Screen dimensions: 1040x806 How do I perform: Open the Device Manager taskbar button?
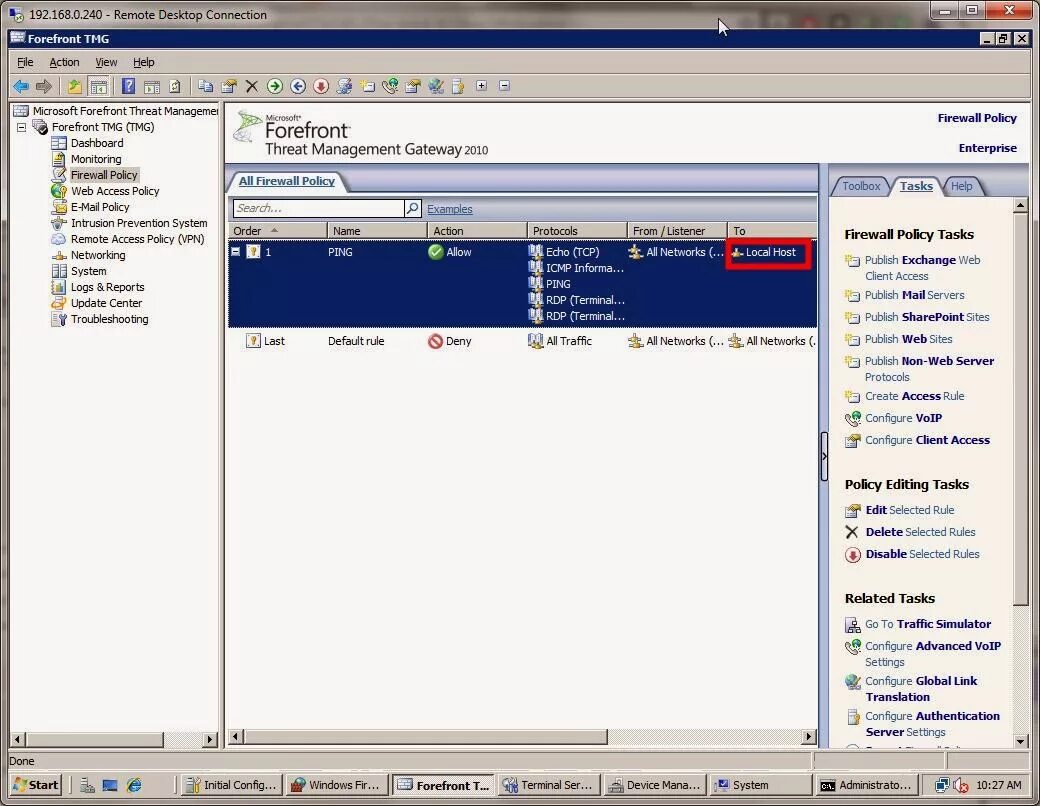(655, 785)
